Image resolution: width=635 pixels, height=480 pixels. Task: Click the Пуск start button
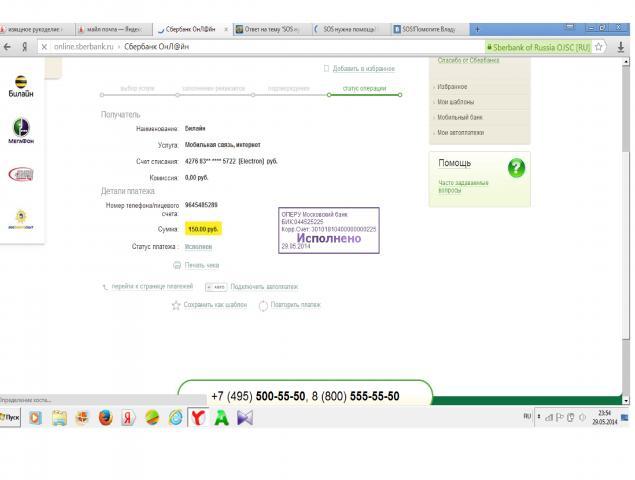pyautogui.click(x=10, y=417)
